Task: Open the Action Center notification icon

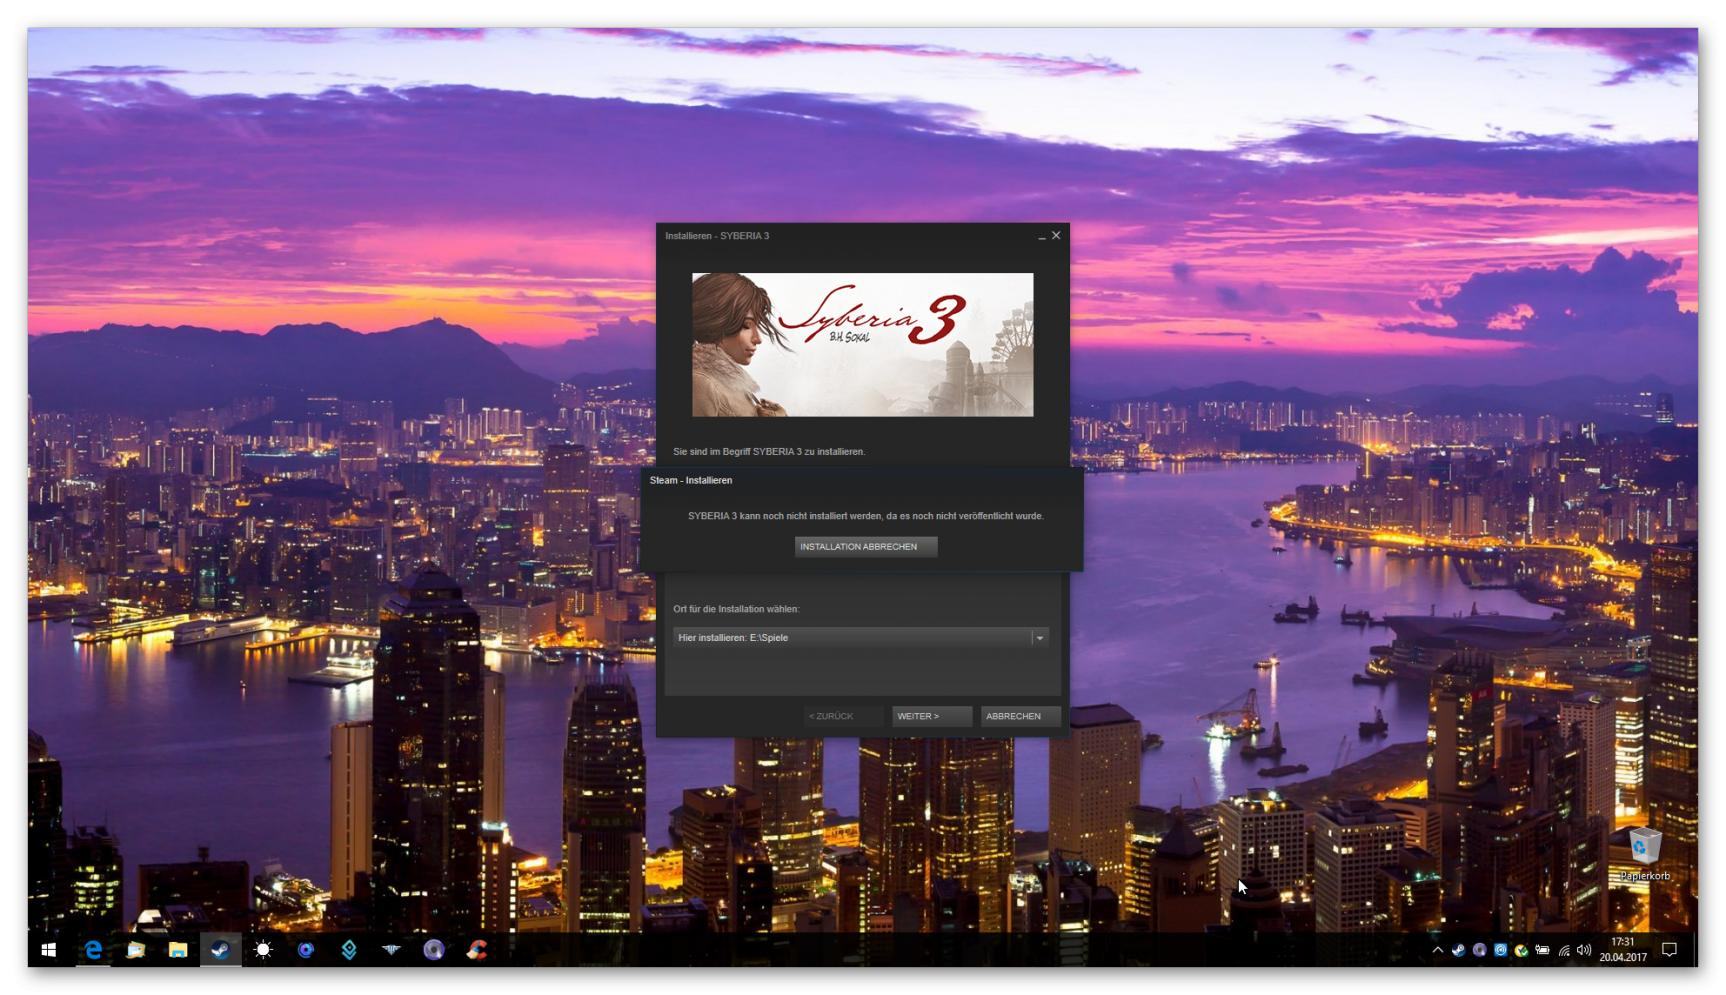Action: click(x=1669, y=950)
